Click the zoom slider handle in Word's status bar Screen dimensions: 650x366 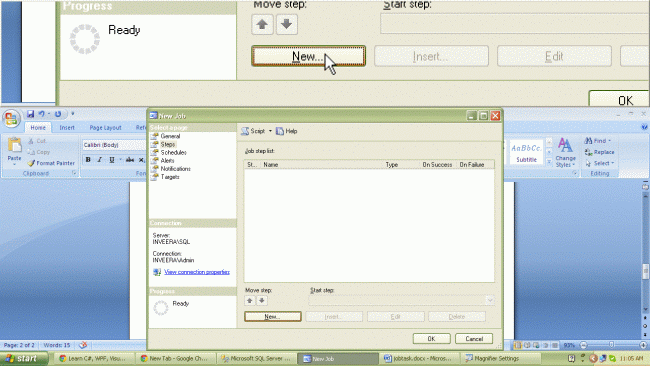pos(611,345)
